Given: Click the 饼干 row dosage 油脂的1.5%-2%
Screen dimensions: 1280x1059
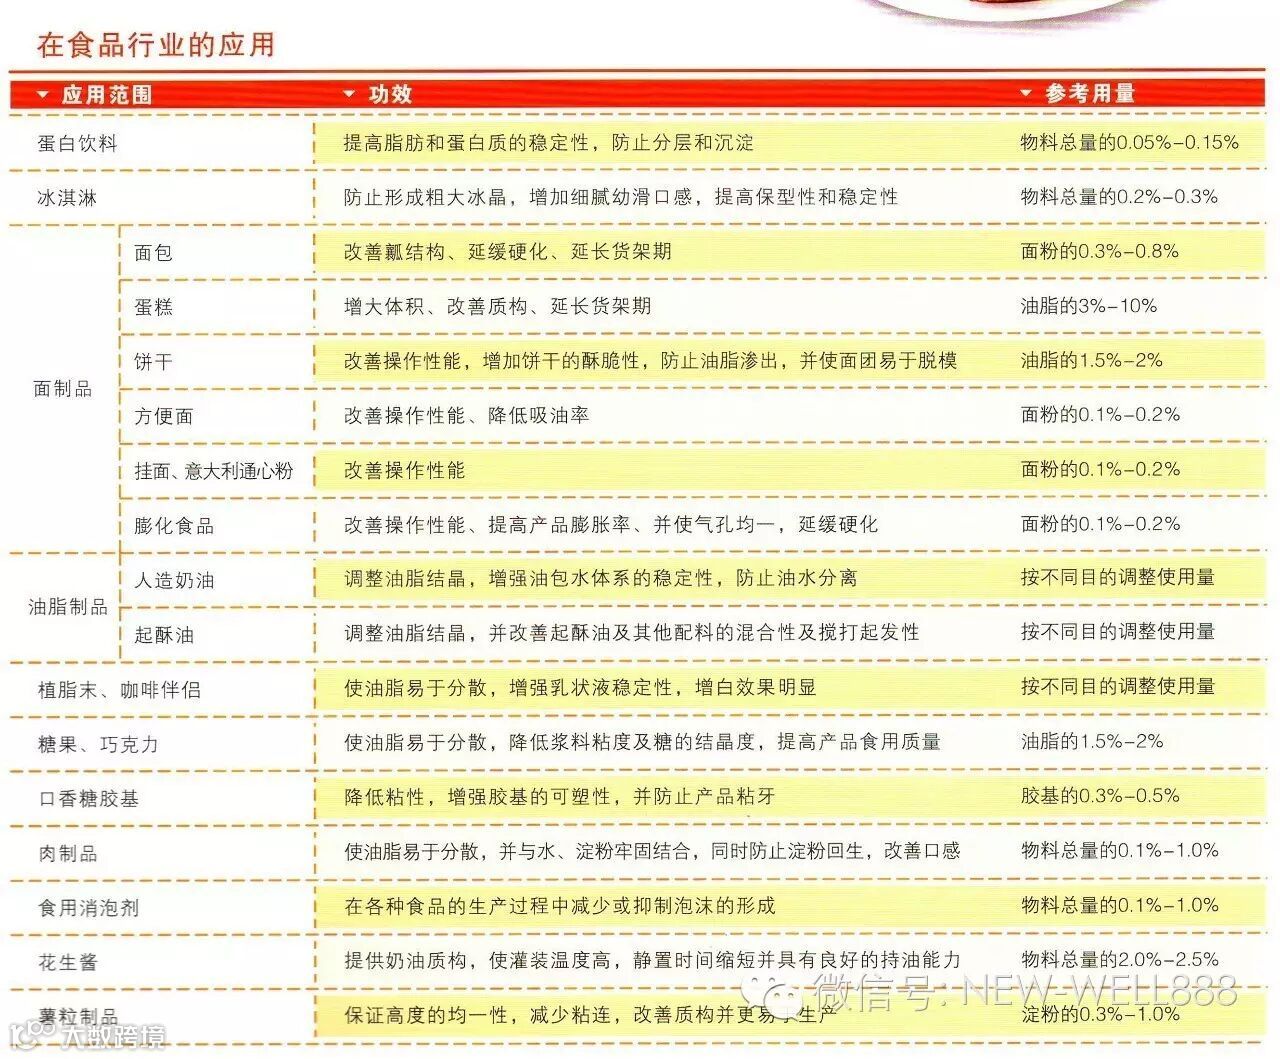Looking at the screenshot, I should (x=1091, y=360).
